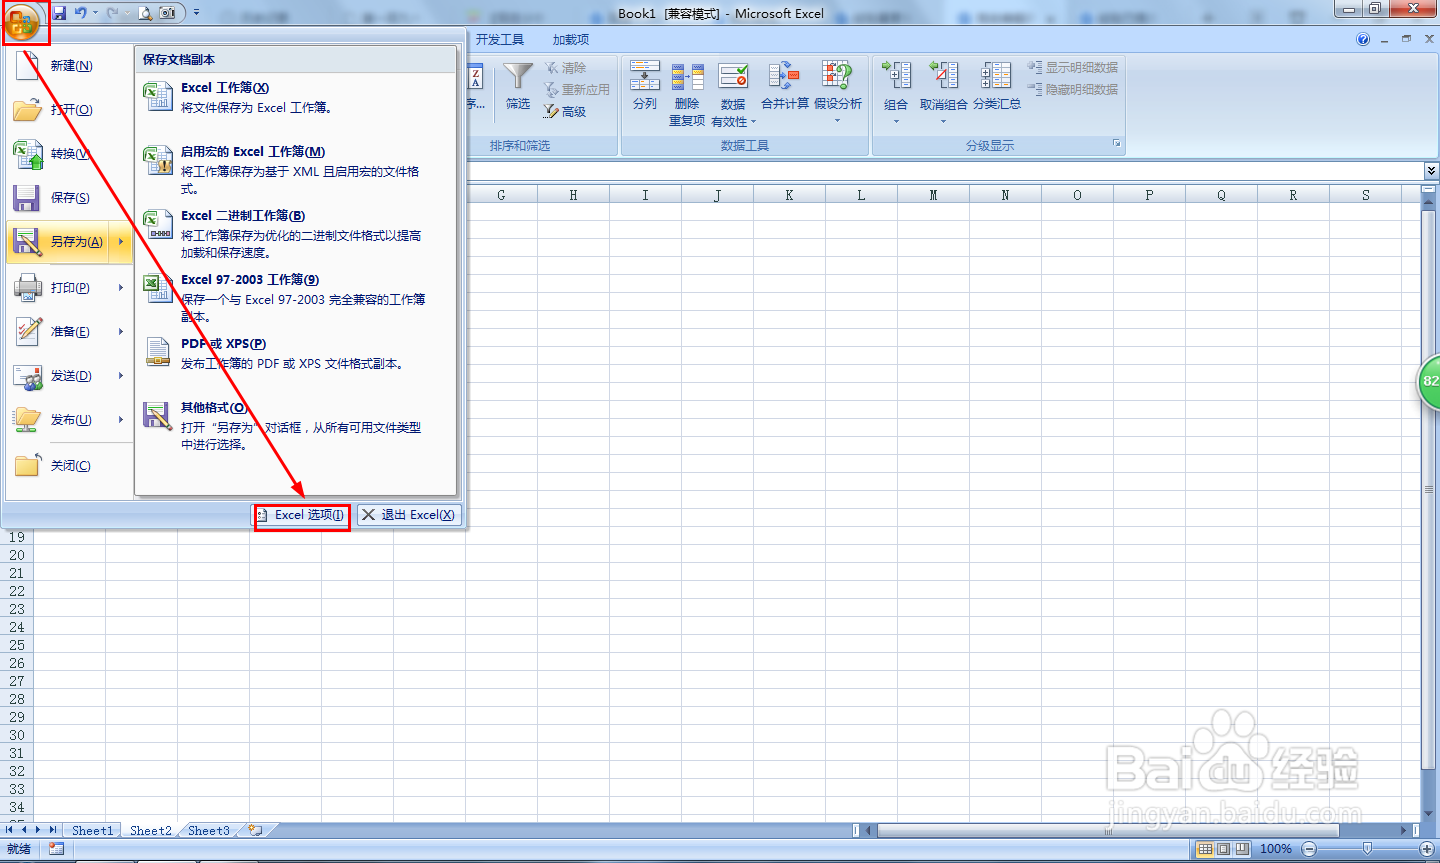This screenshot has height=863, width=1440.
Task: Save as 启用宏的 Excel 工作簿(M)
Action: coord(296,170)
